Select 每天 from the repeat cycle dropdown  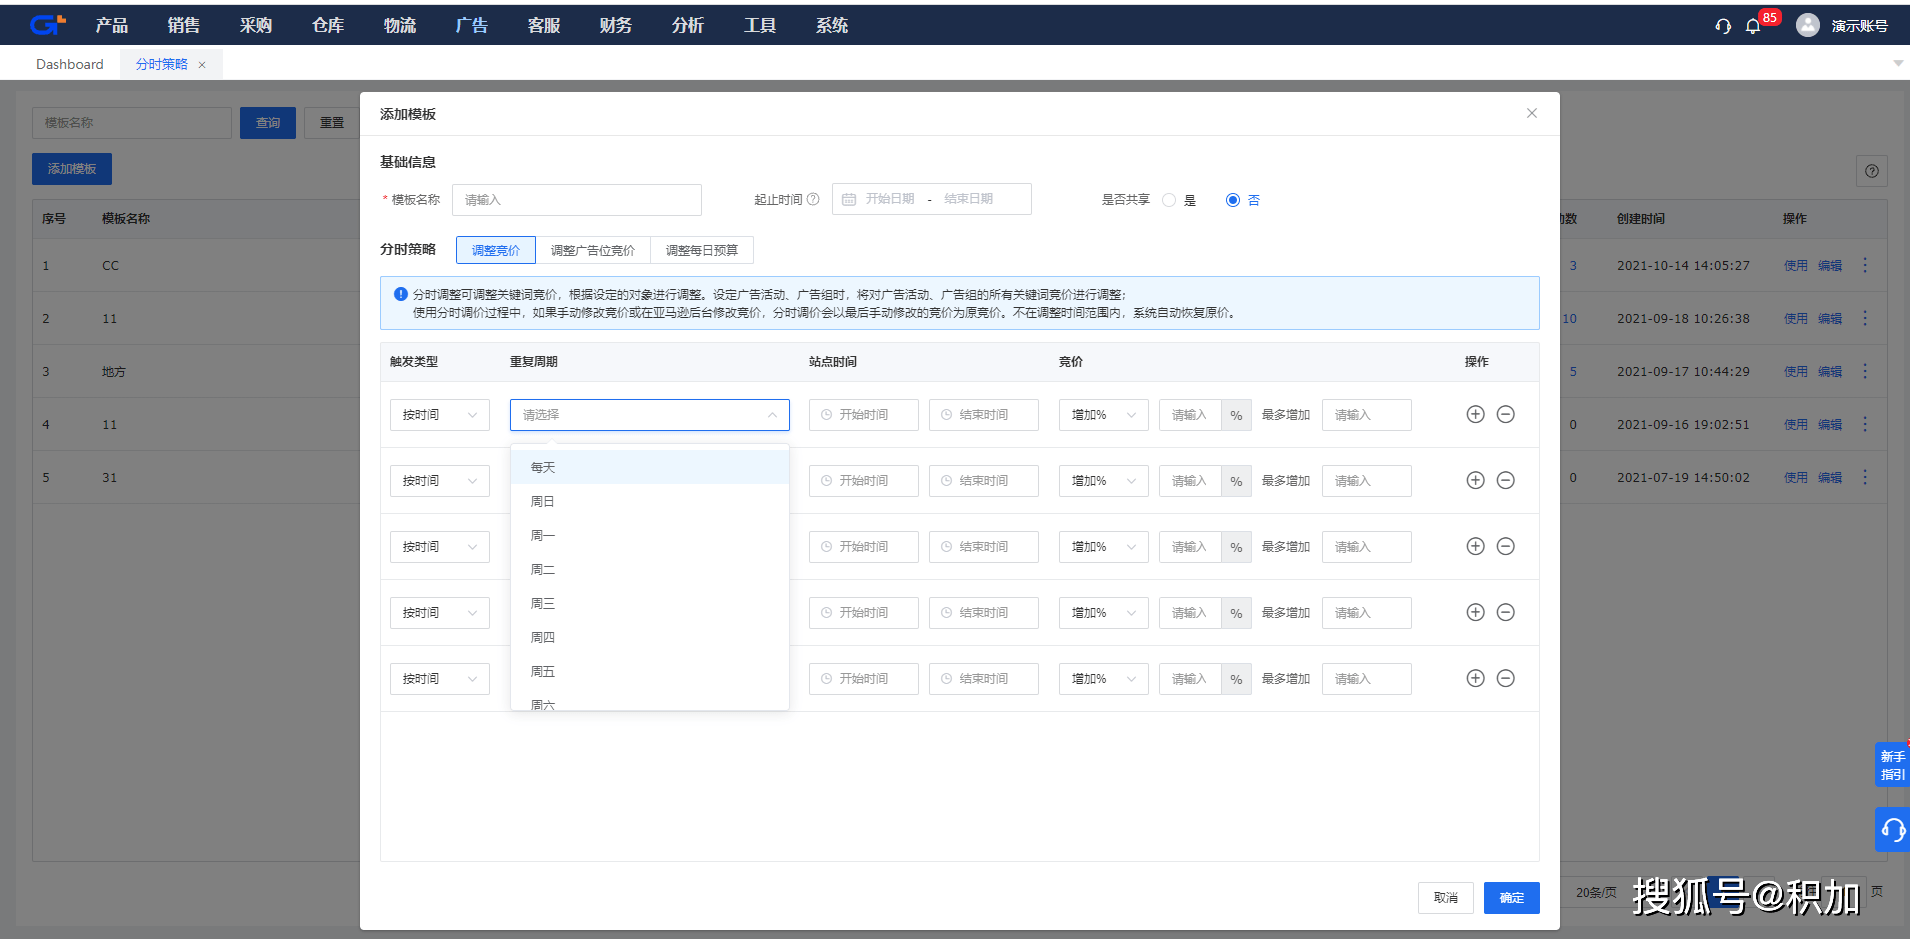(544, 466)
